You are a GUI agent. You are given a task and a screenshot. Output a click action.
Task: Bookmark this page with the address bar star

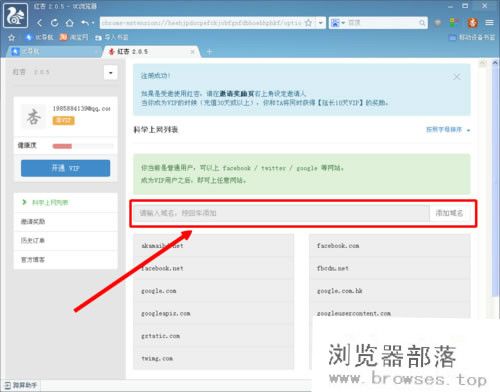(308, 23)
